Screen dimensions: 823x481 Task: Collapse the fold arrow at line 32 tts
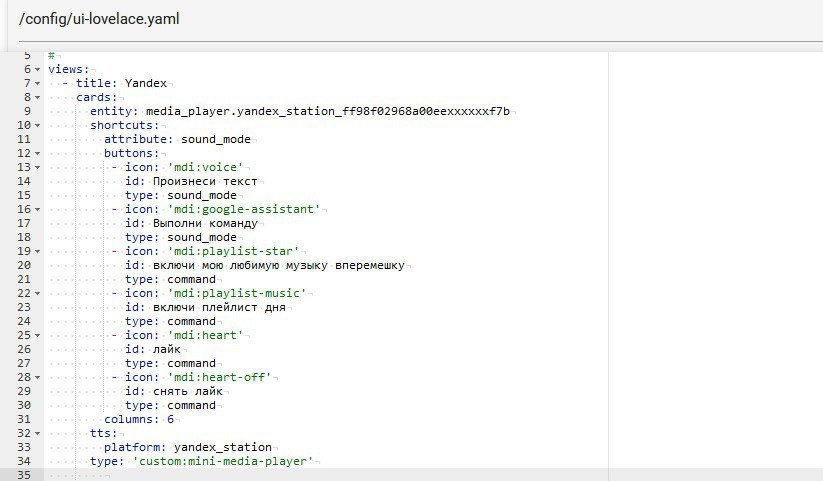(x=37, y=434)
